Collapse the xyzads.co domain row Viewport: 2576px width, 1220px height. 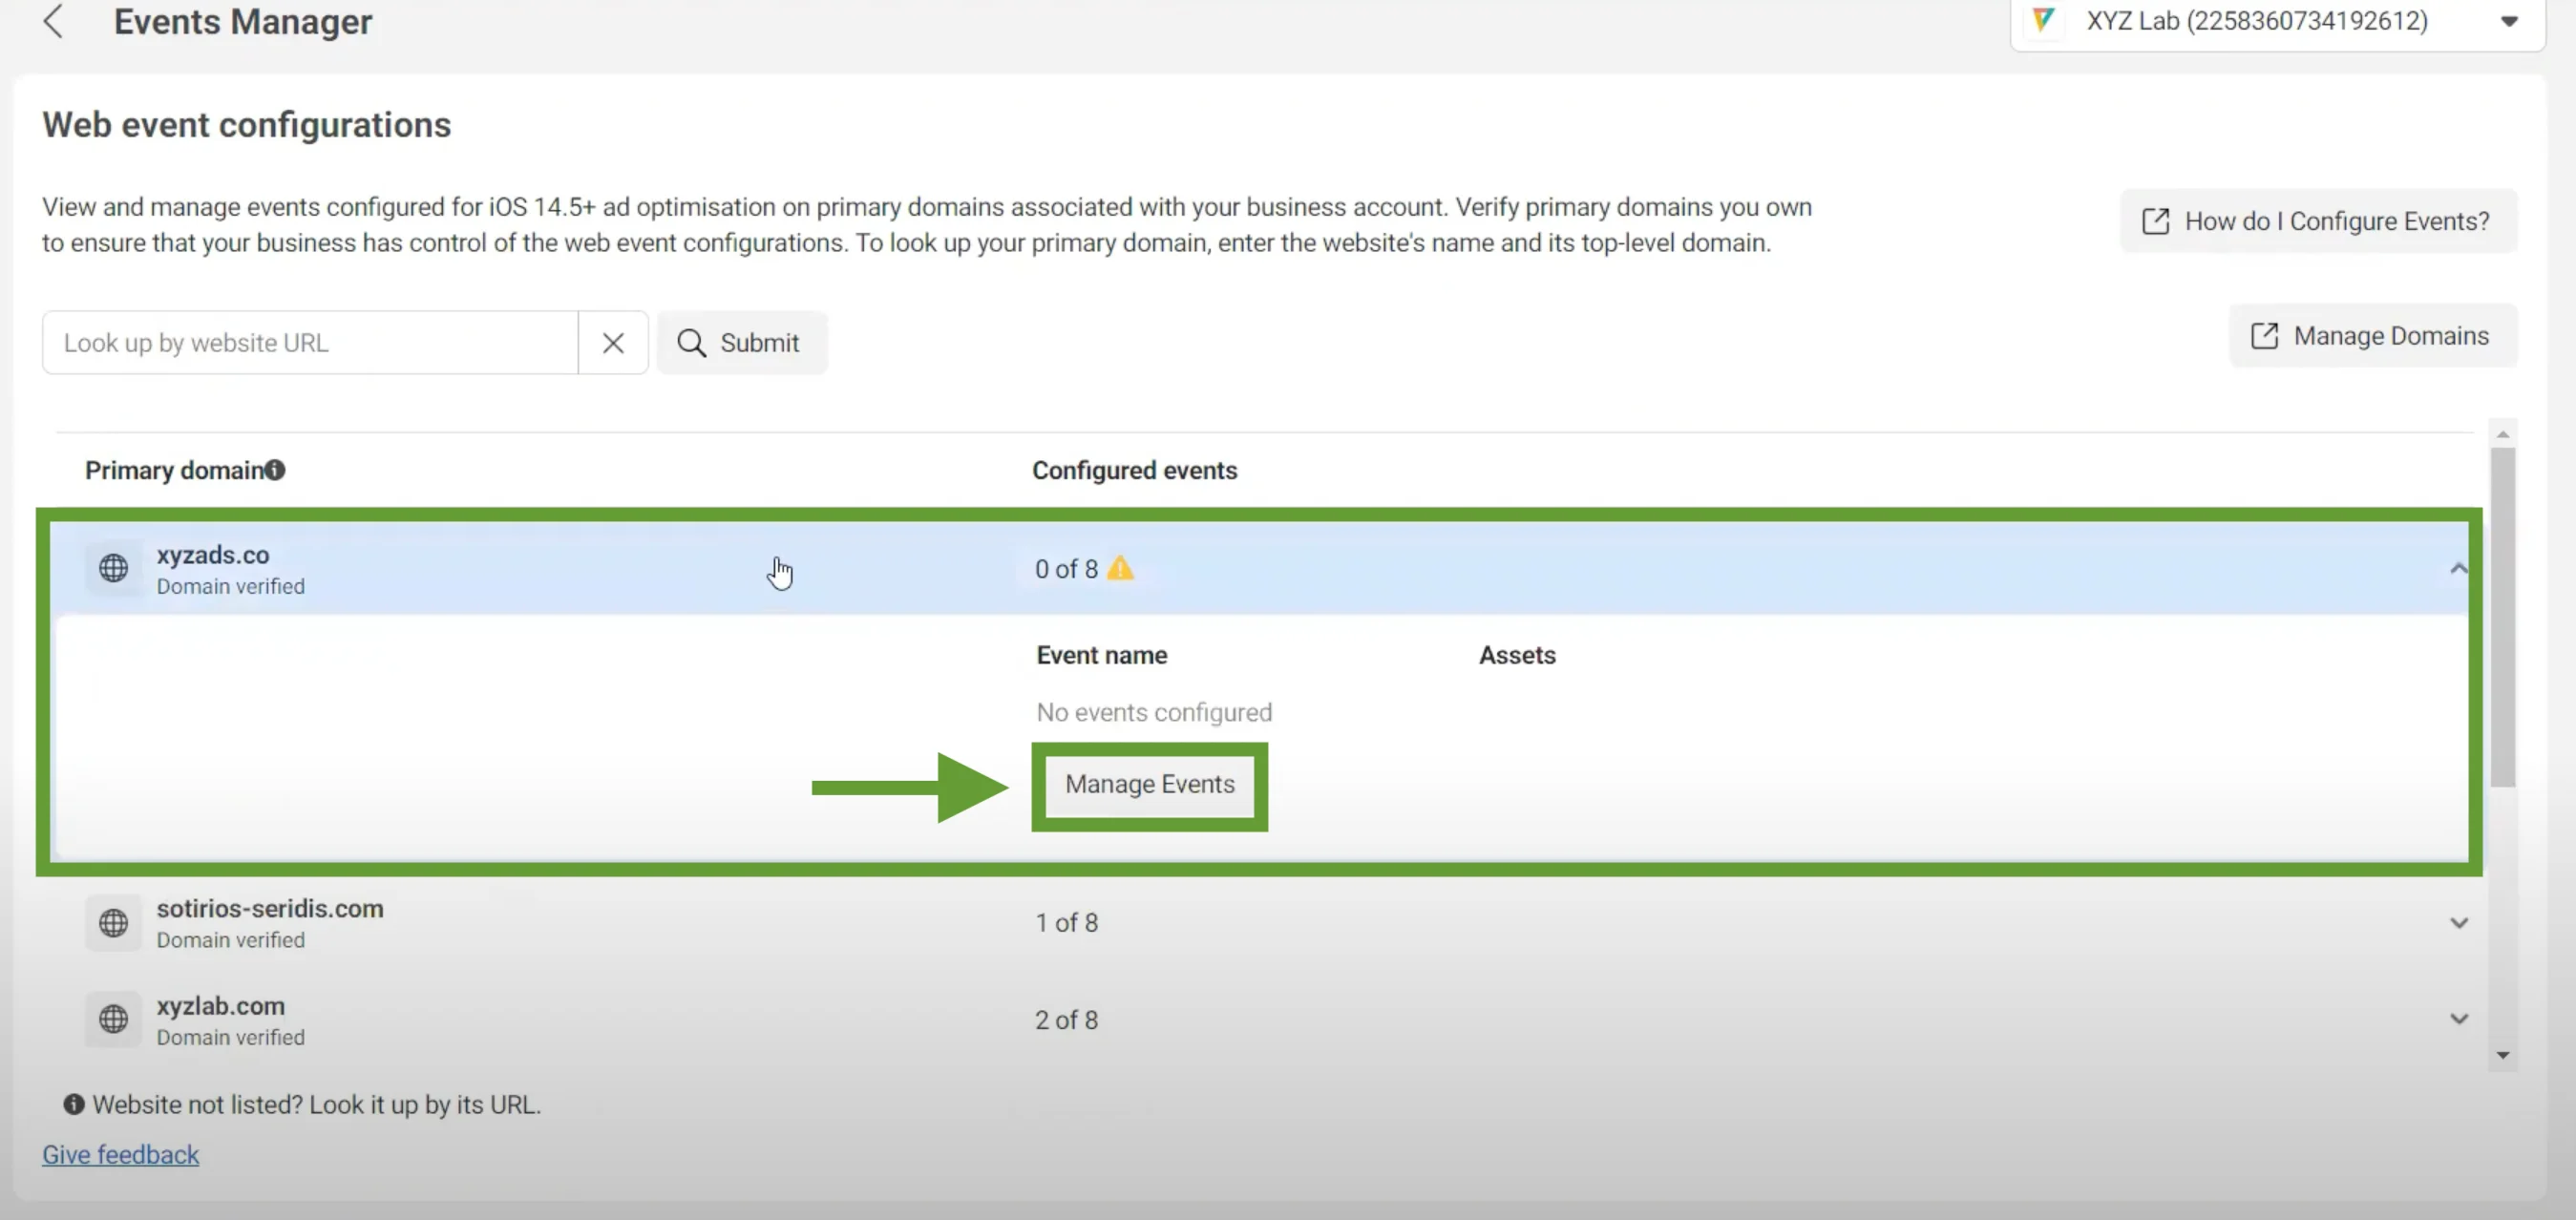point(2458,568)
